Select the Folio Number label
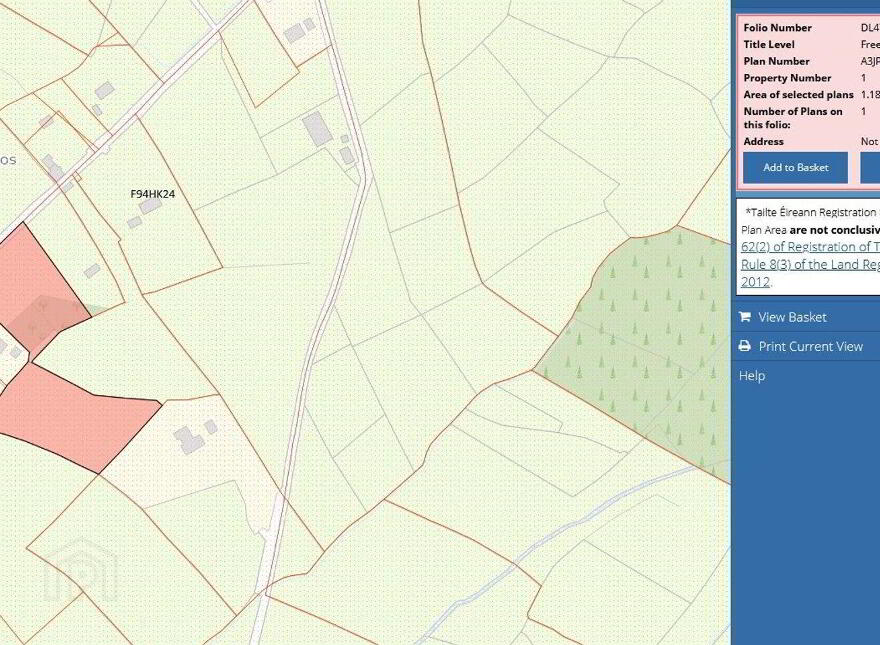 click(x=777, y=28)
